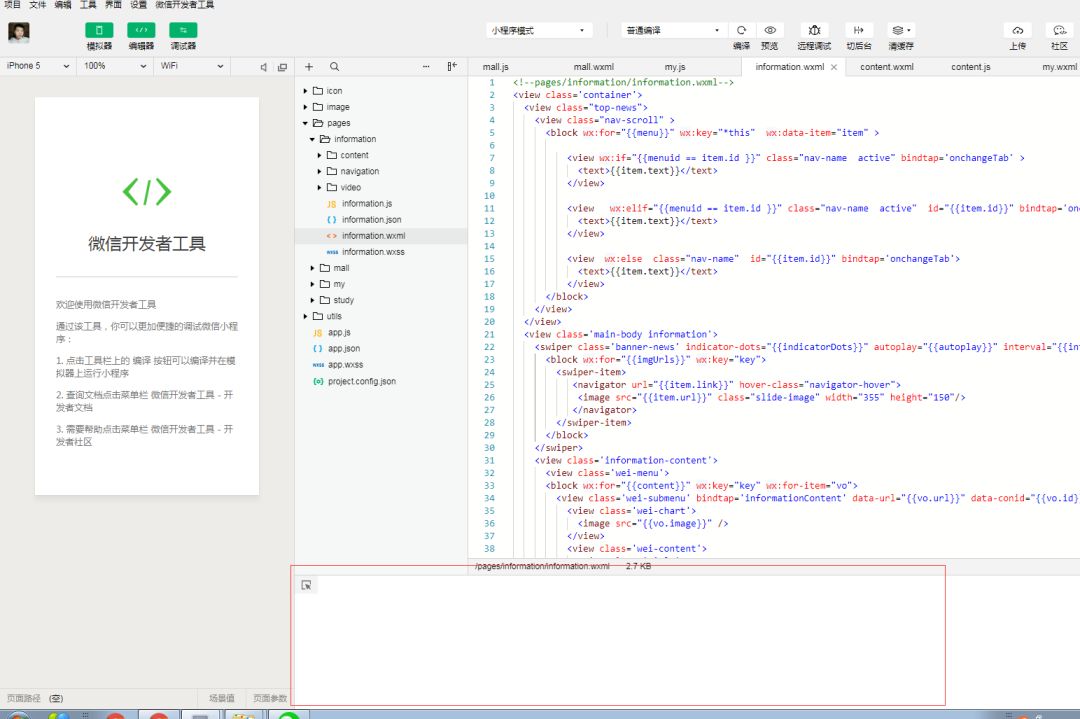Click the 切后台 (switch to background) icon
1080x719 pixels.
coord(858,31)
